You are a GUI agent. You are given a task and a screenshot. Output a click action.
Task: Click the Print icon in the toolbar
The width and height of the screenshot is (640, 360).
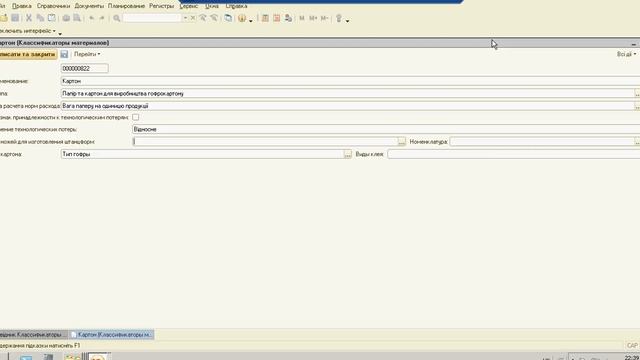coord(66,18)
